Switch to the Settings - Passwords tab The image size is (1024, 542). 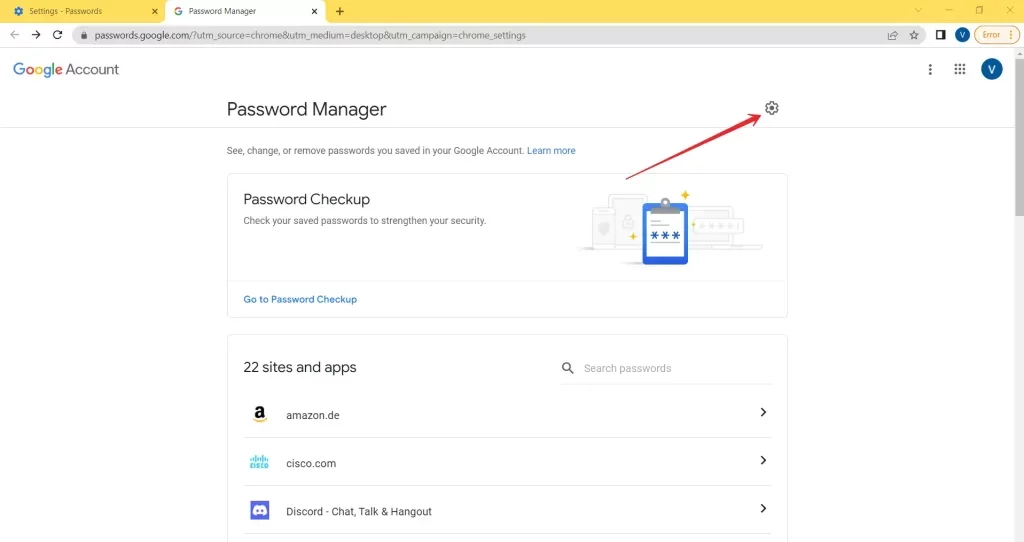[x=83, y=11]
